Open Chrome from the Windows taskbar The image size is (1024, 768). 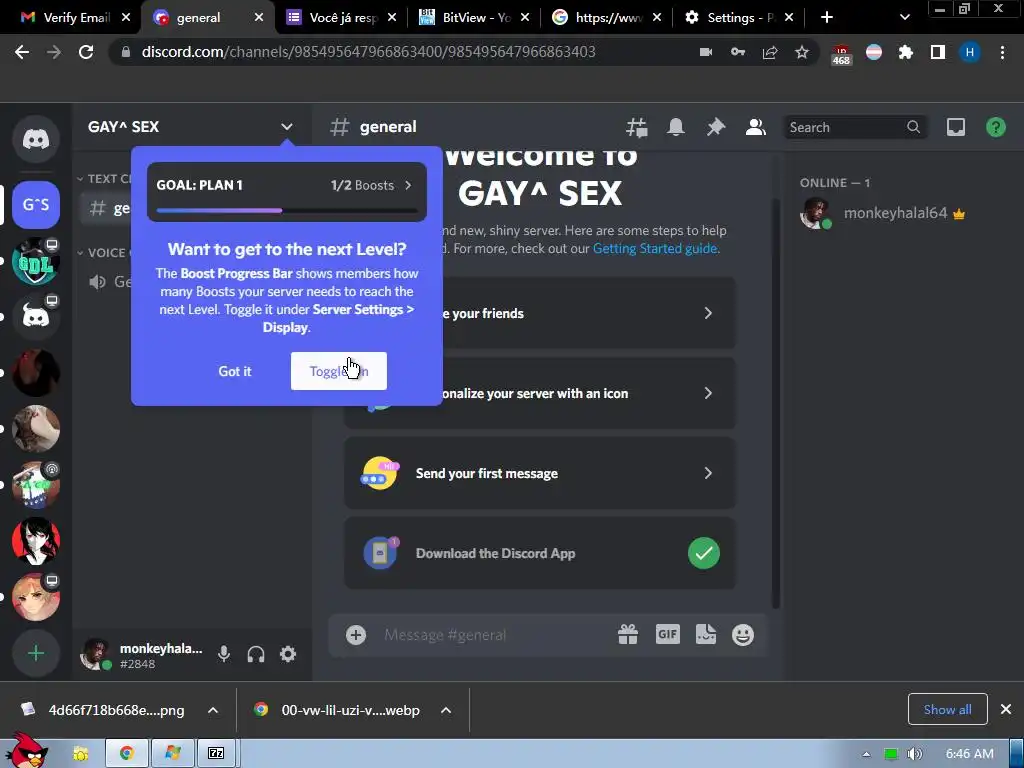tap(127, 753)
